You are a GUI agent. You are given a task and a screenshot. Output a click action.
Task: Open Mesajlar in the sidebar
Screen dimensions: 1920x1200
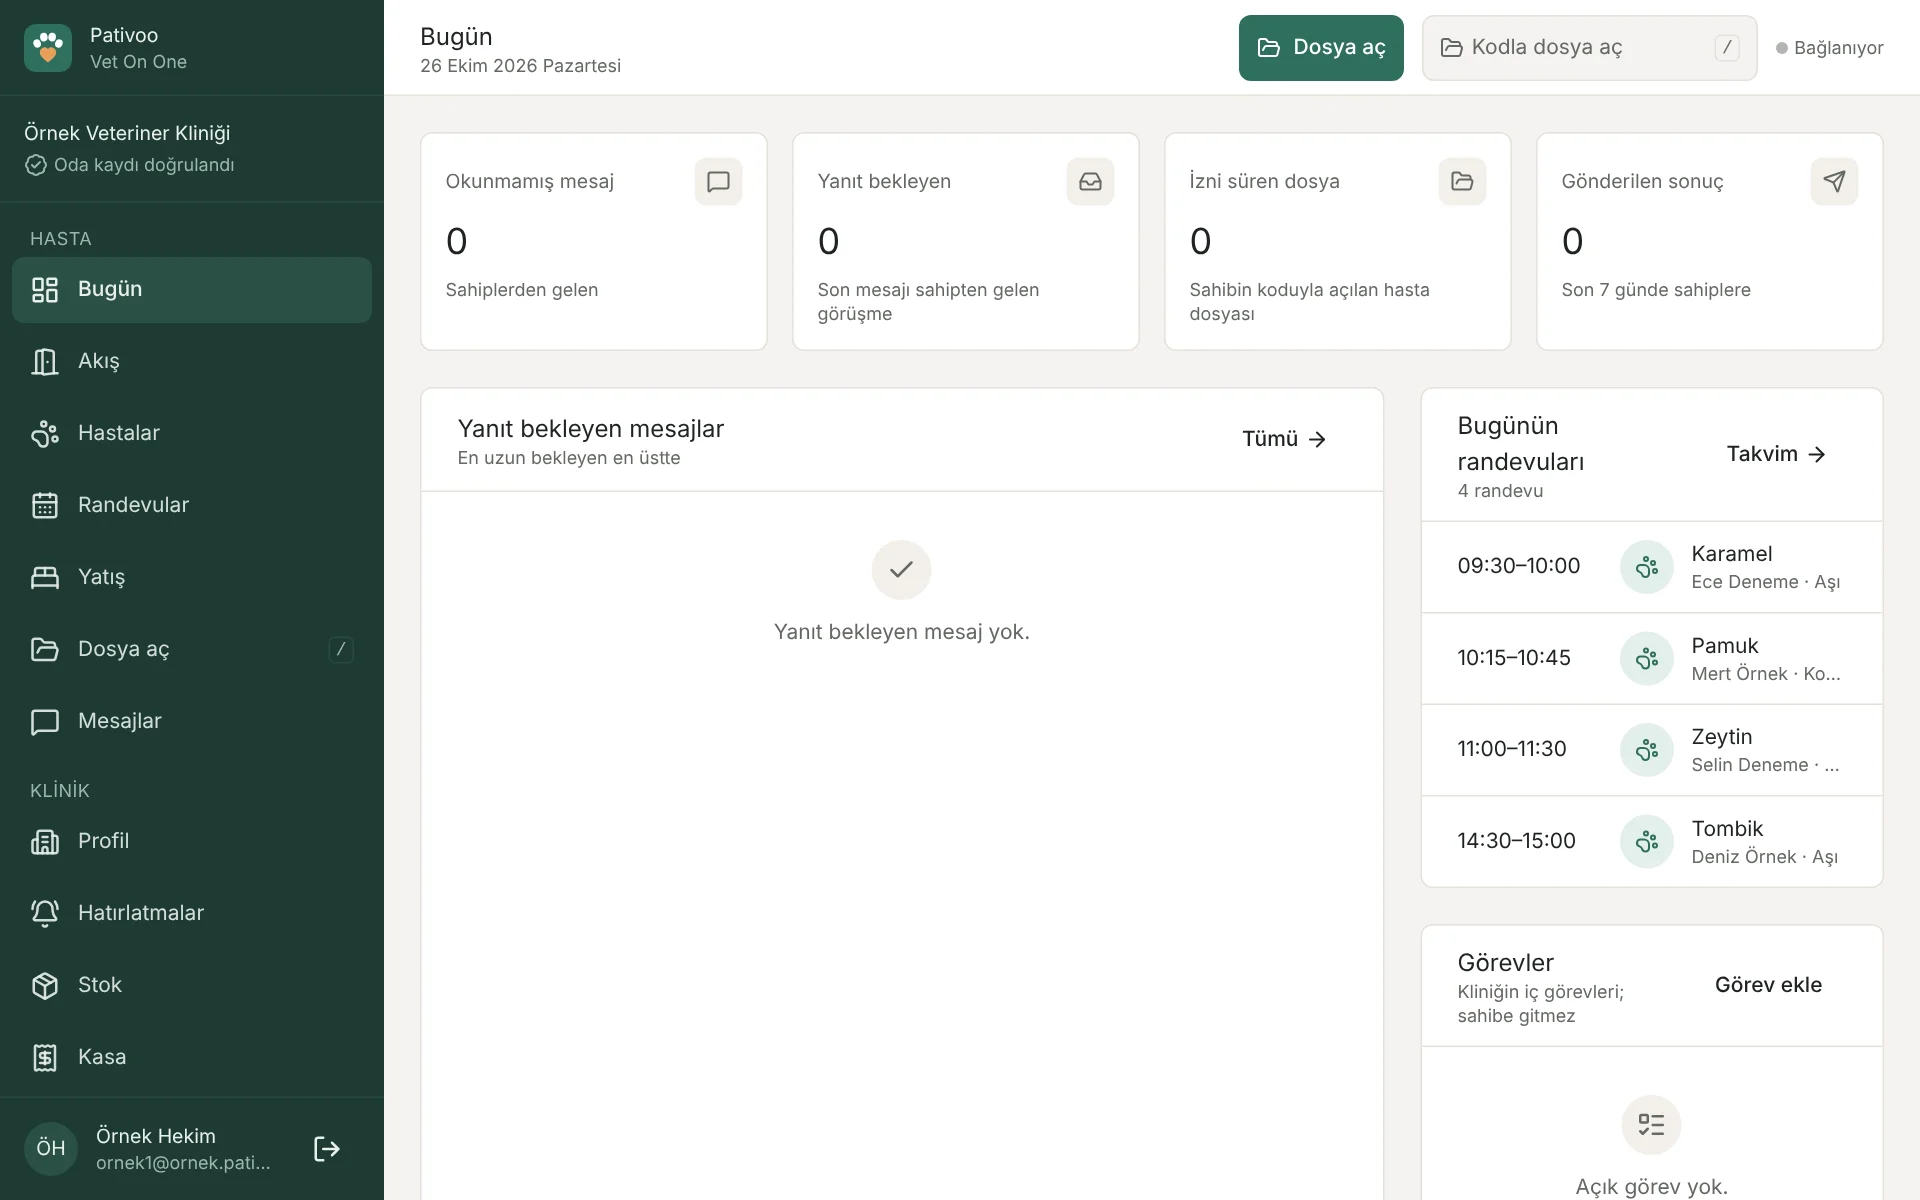click(192, 721)
